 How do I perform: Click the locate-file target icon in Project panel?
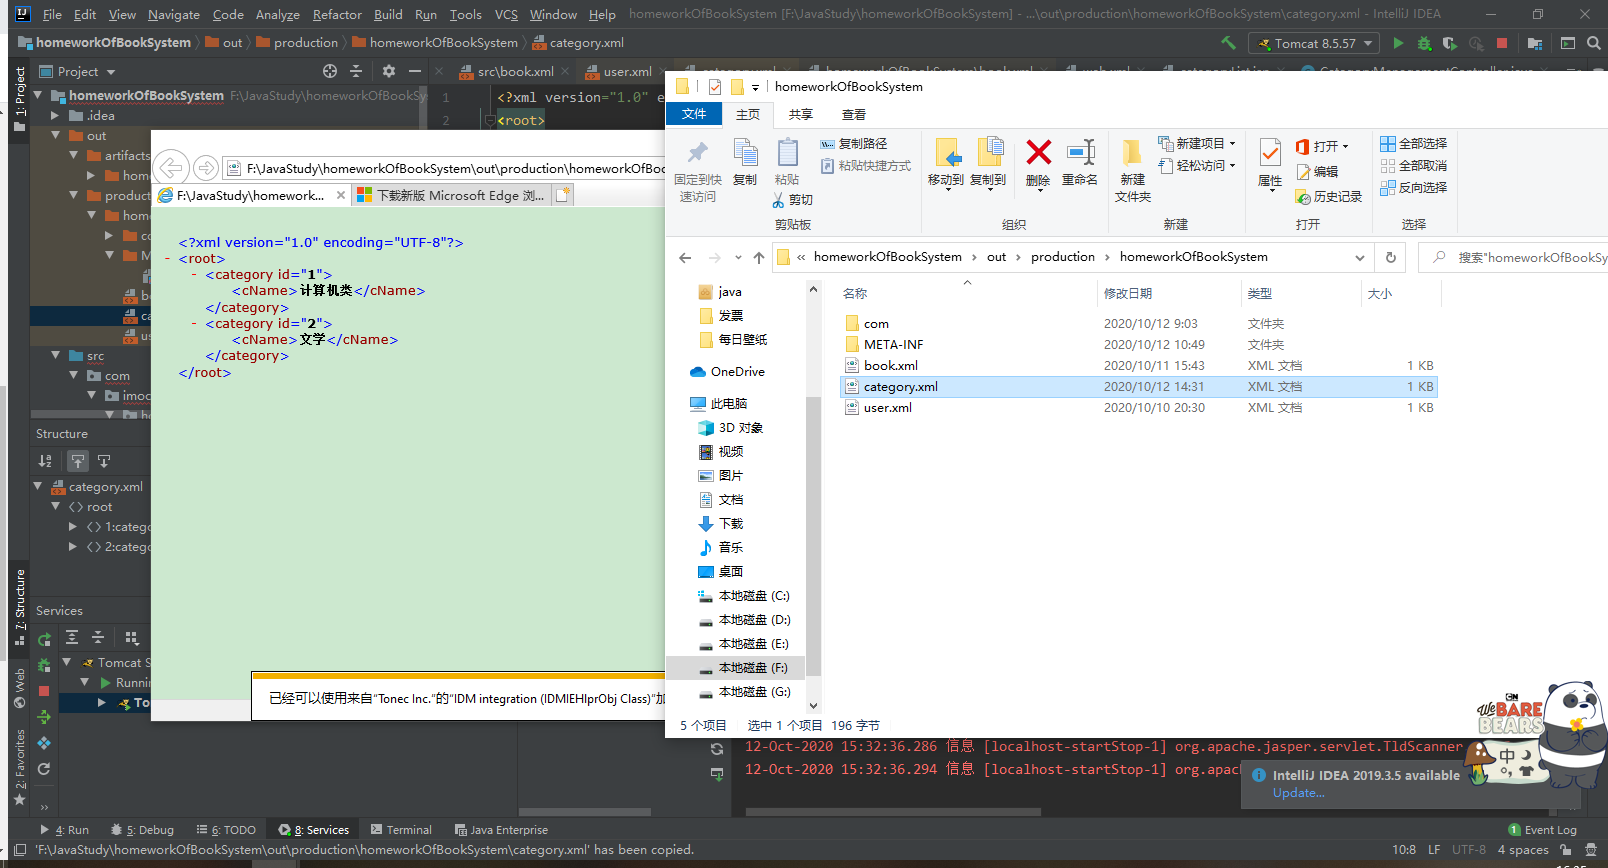click(x=330, y=71)
